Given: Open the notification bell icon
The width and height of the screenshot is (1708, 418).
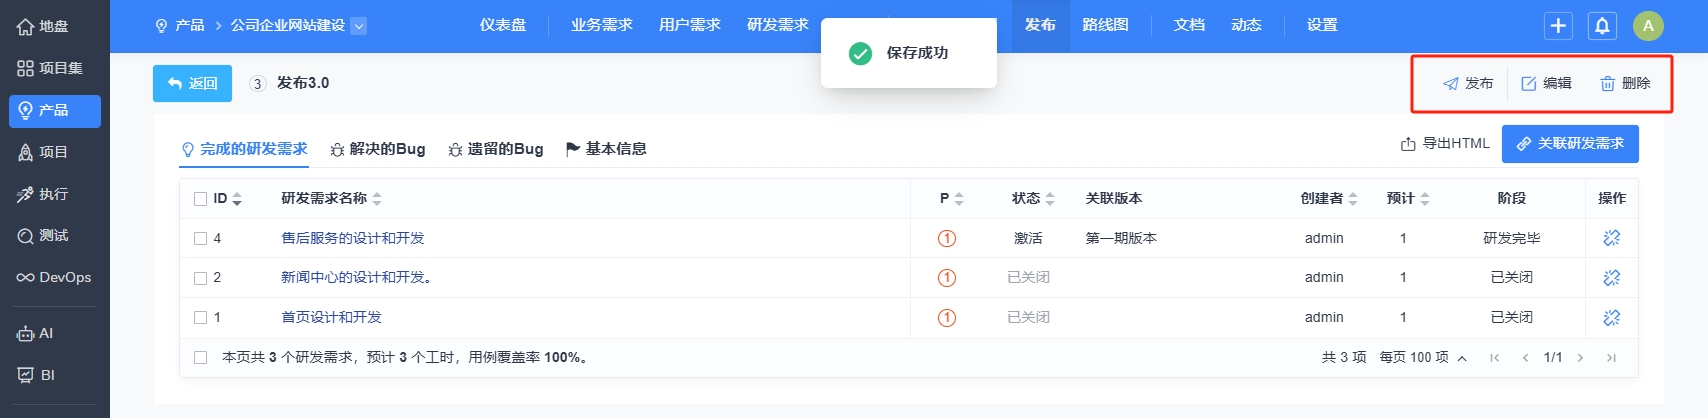Looking at the screenshot, I should tap(1602, 26).
